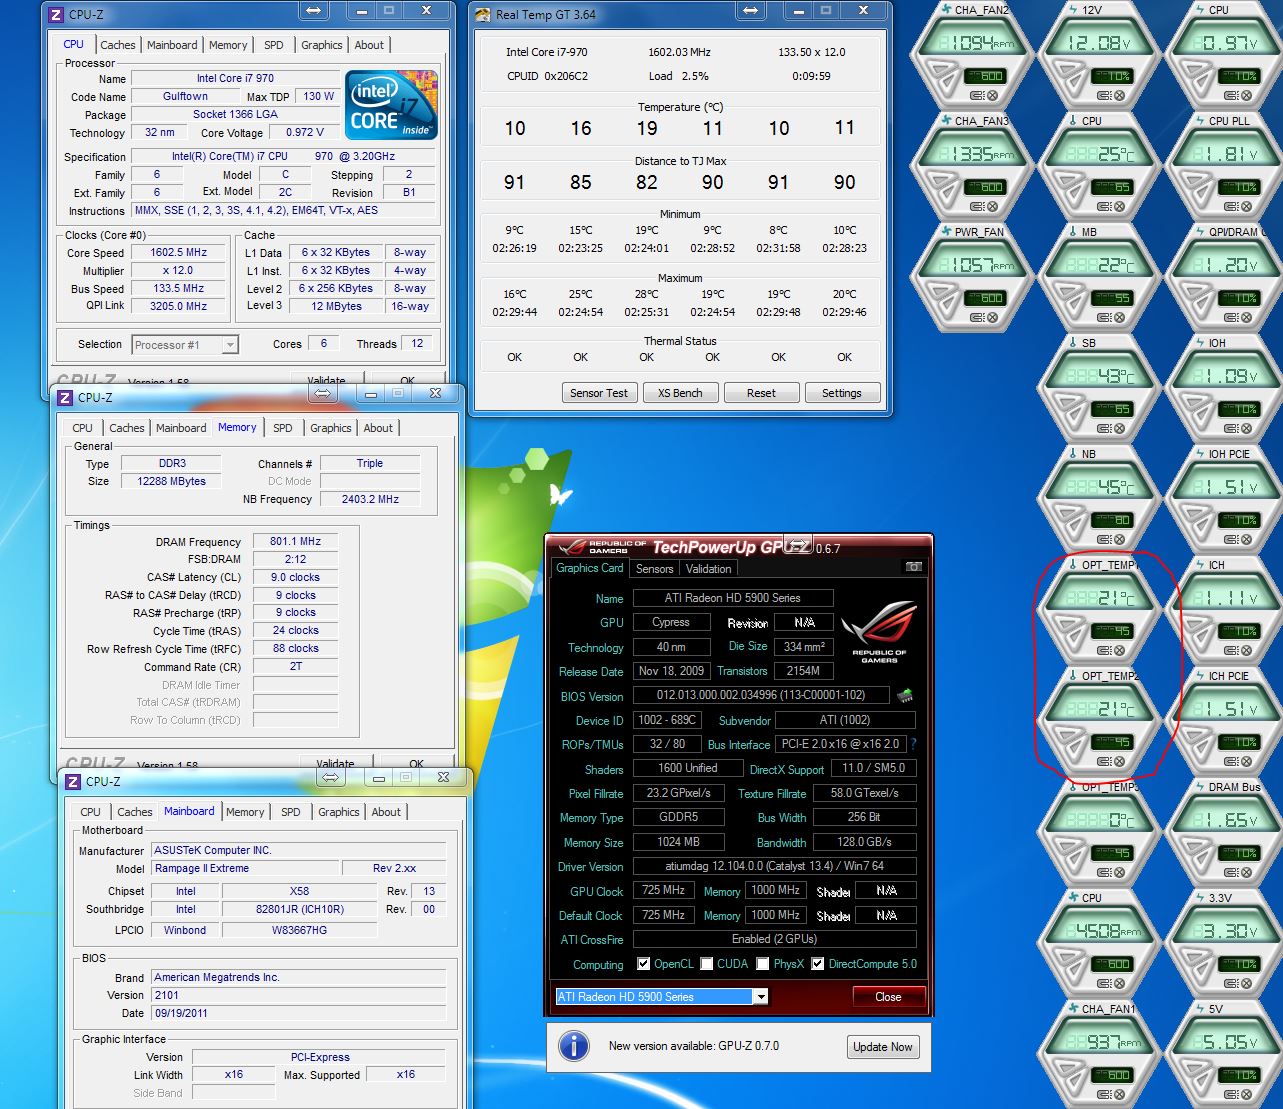Click Sensor Test button in Real Temp
The image size is (1283, 1109).
pos(599,393)
